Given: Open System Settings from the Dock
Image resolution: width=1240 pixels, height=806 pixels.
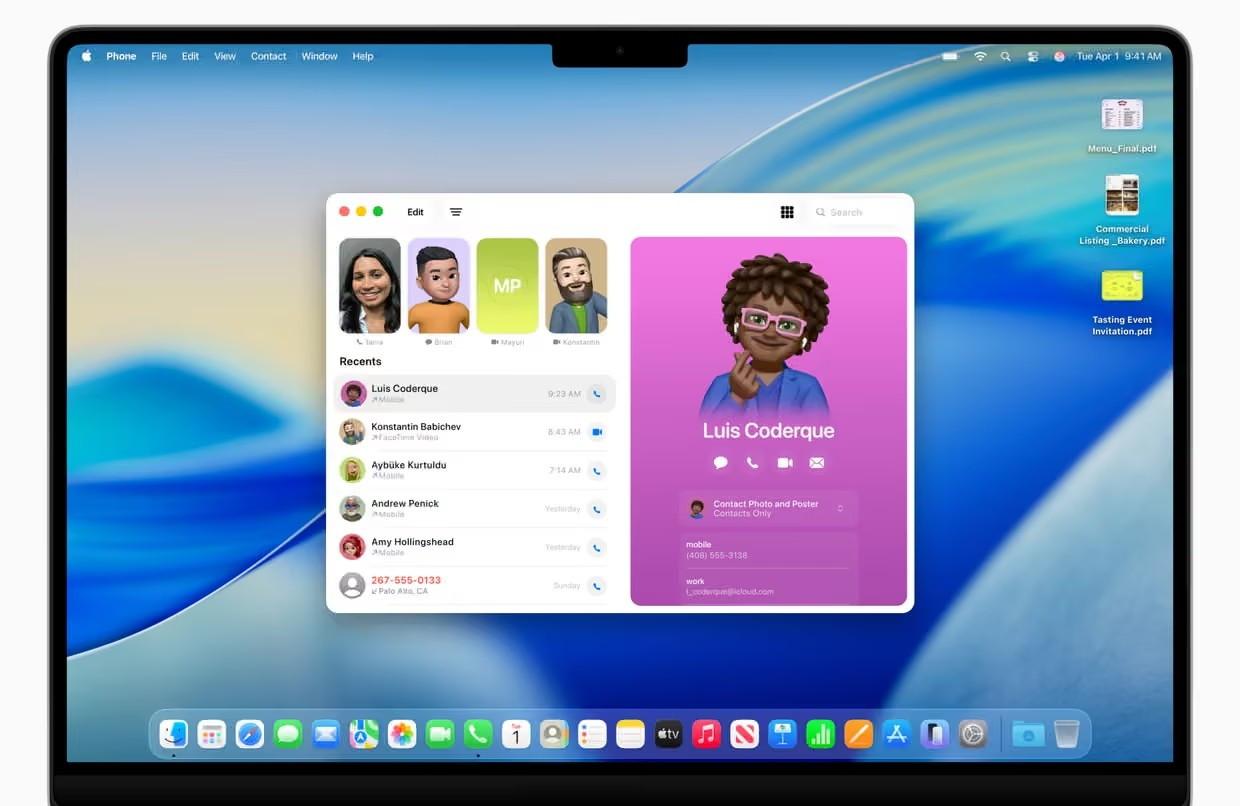Looking at the screenshot, I should point(972,734).
